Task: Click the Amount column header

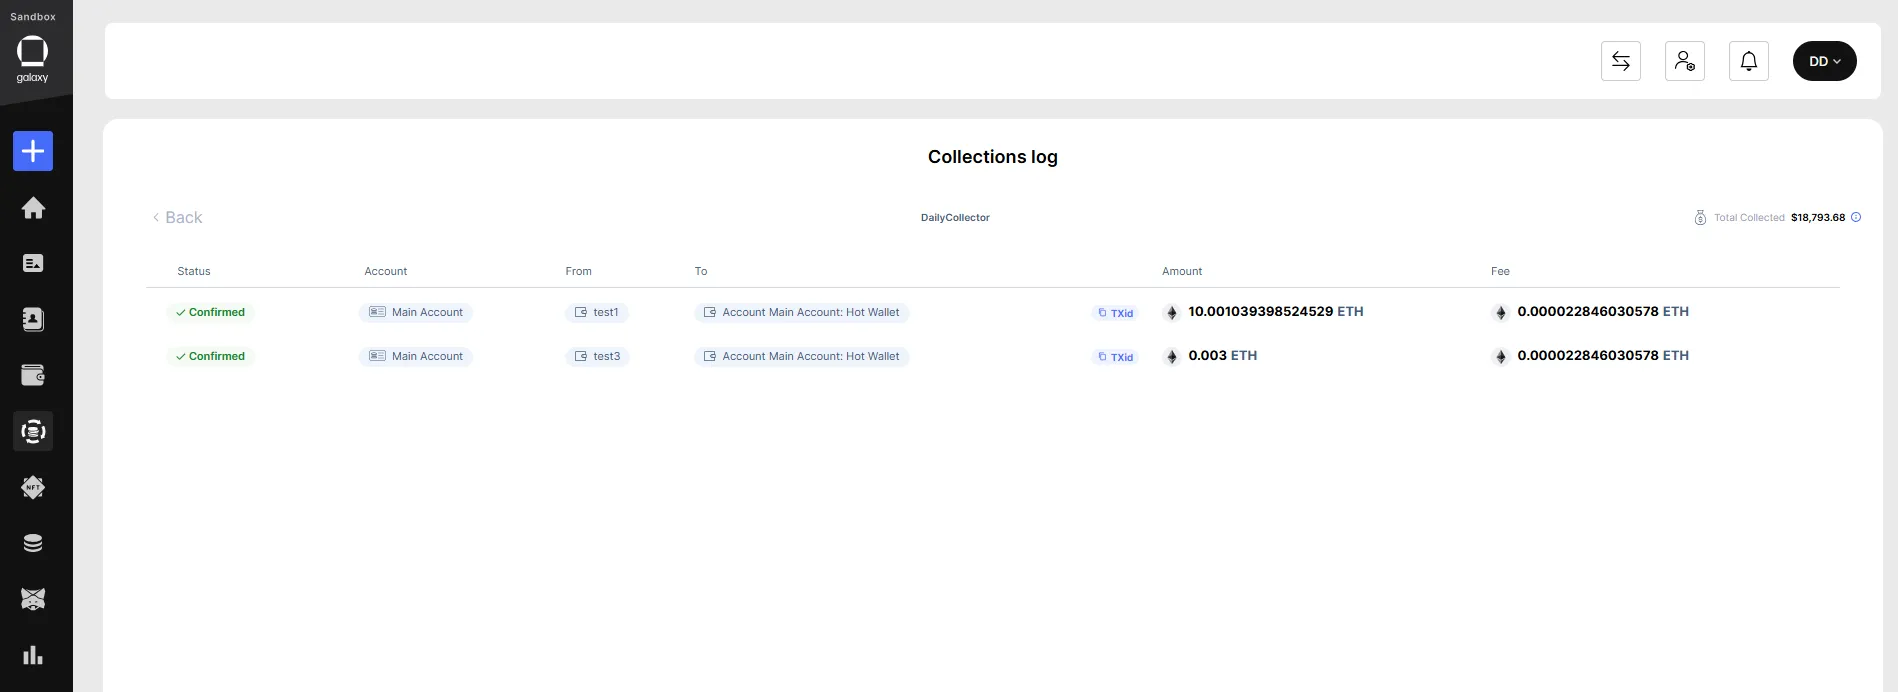Action: pos(1182,271)
